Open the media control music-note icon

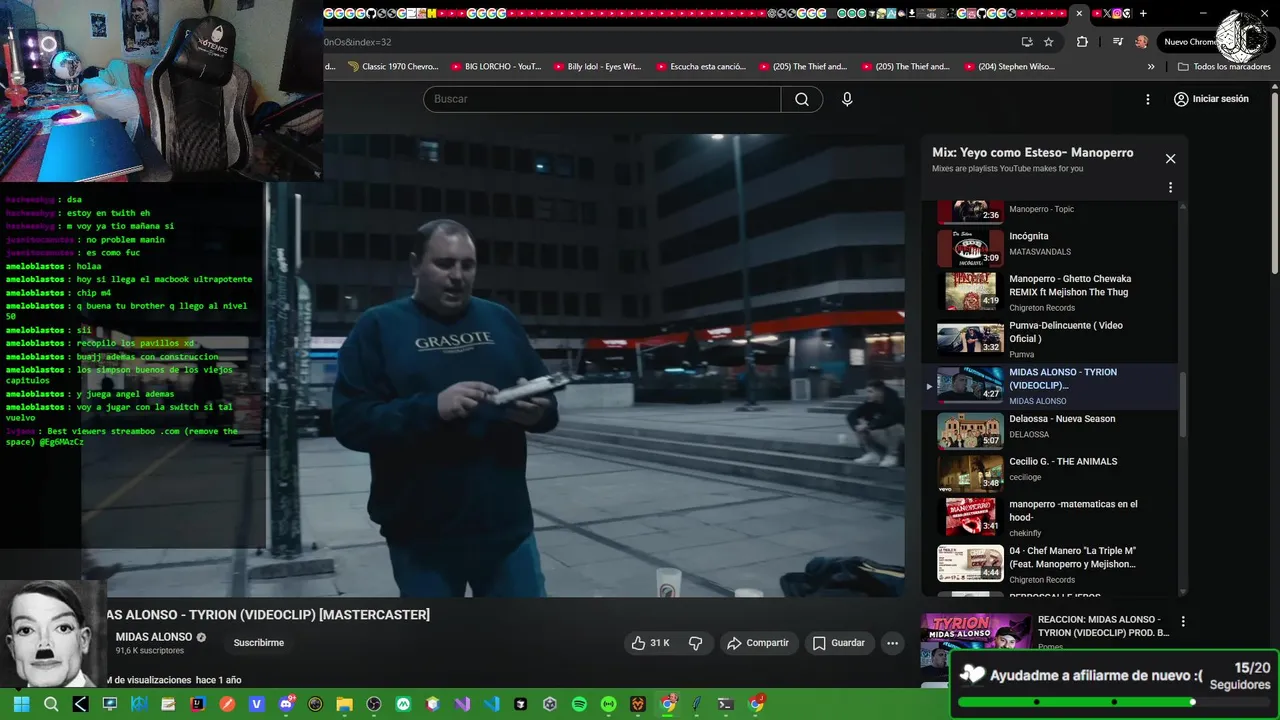1118,42
